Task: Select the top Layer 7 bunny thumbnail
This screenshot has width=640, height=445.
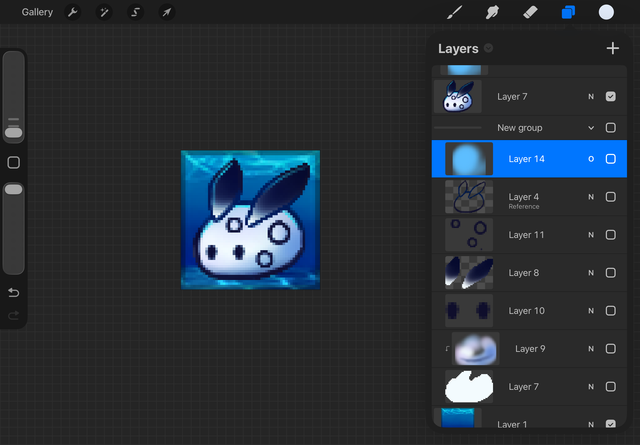Action: click(458, 96)
